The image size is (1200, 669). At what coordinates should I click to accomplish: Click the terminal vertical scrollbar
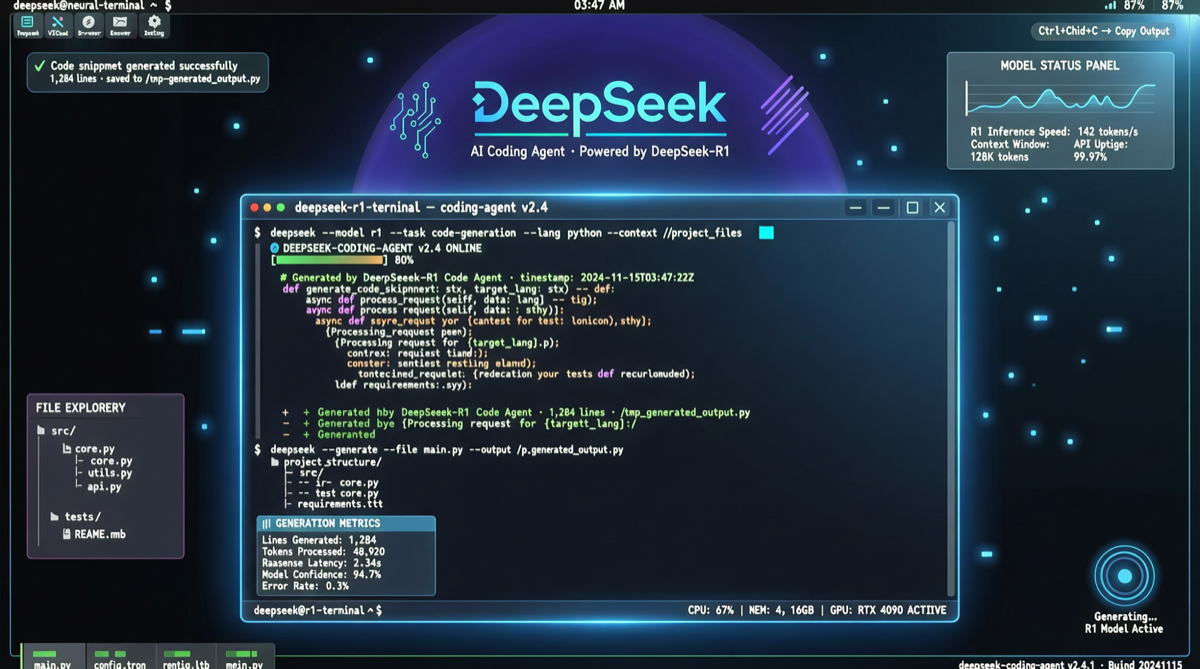click(x=950, y=410)
